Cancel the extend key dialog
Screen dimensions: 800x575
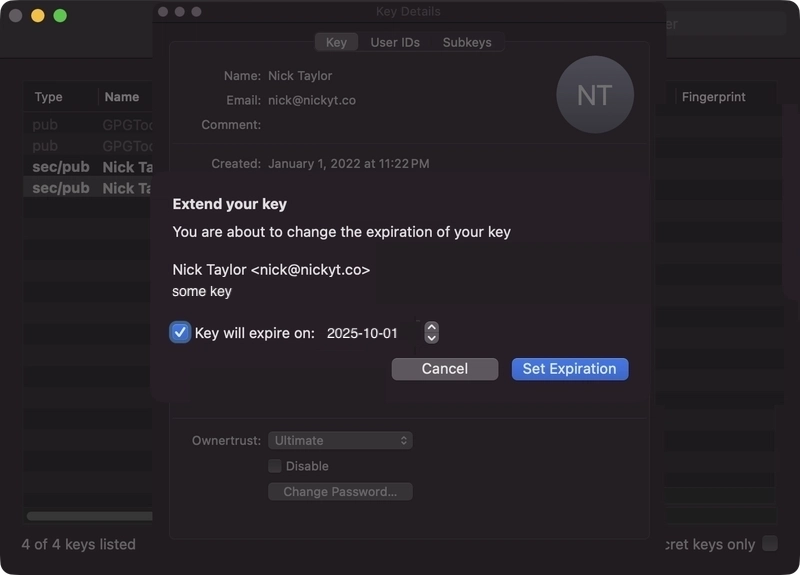[445, 369]
